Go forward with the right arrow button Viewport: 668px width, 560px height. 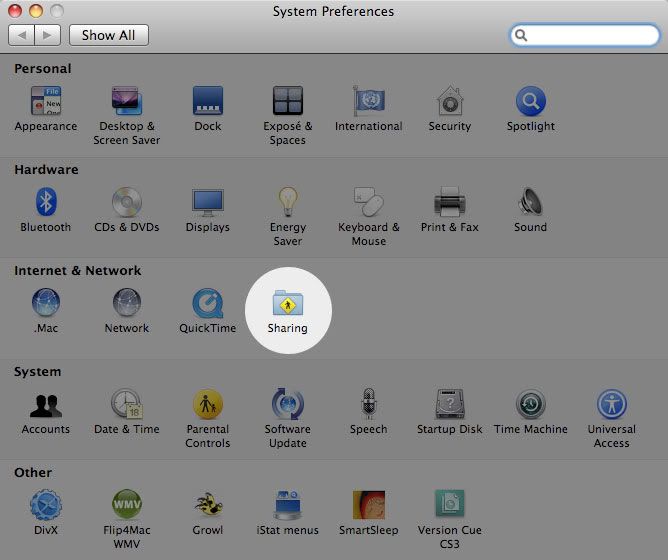point(47,35)
